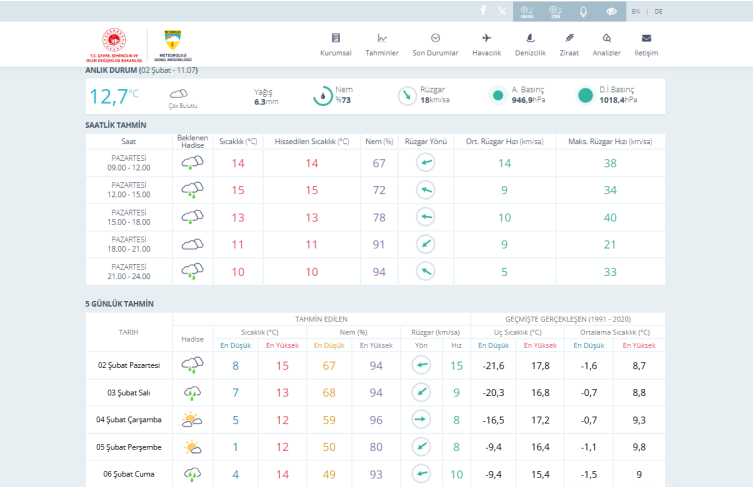Click the green circle beside A. Basınç
Screen dimensions: 753x487
click(x=498, y=96)
